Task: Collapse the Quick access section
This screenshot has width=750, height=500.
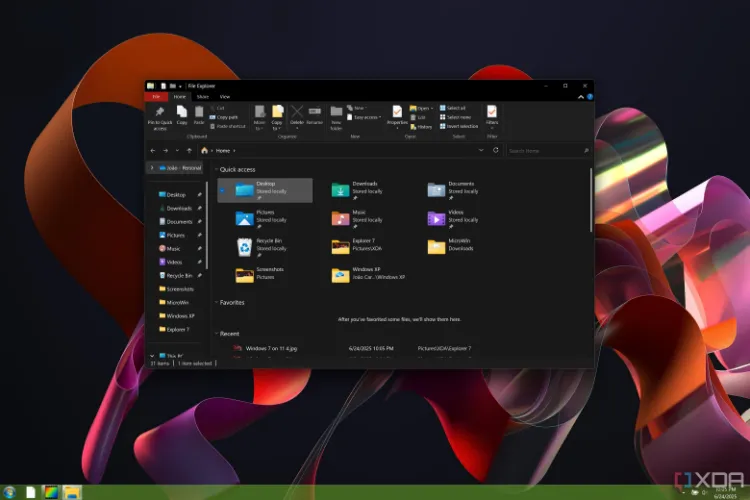Action: [216, 170]
